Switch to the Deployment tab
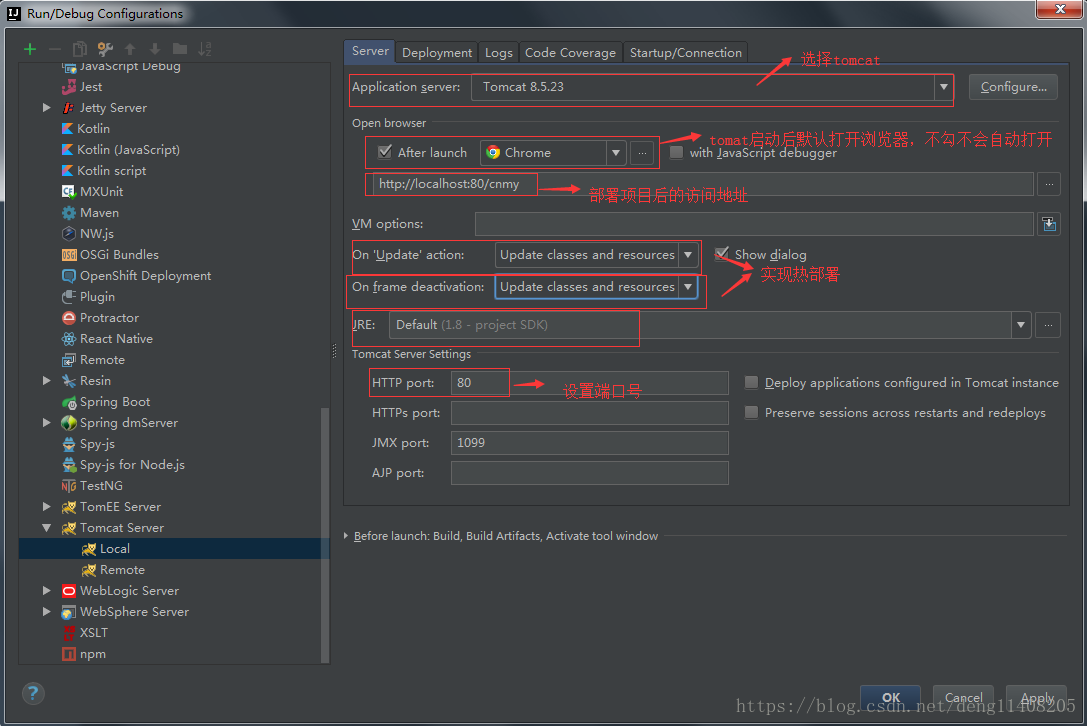1087x726 pixels. click(437, 53)
